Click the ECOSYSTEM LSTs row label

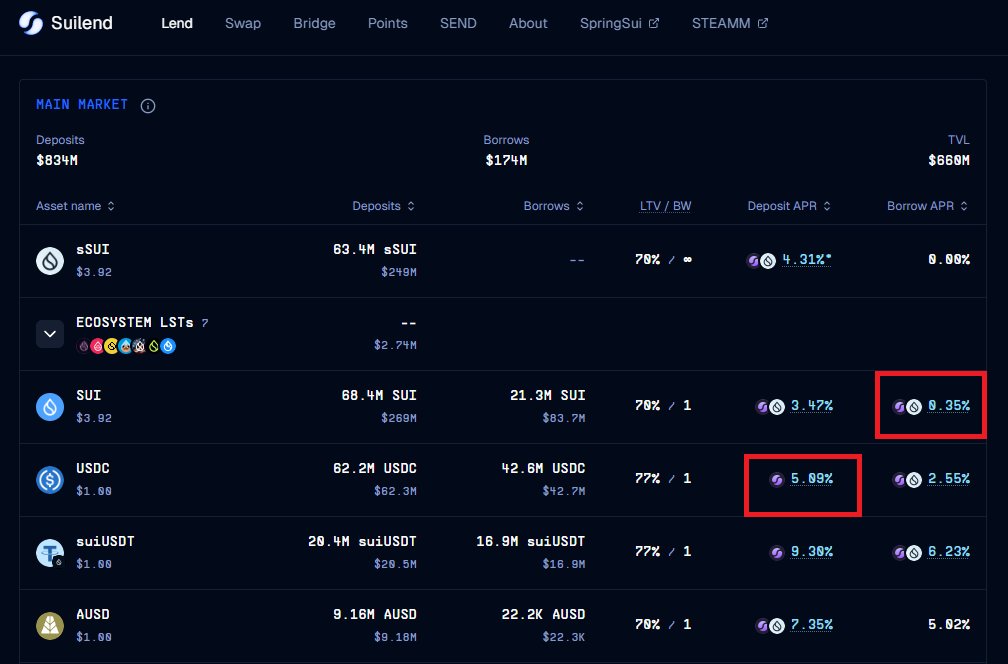click(135, 322)
